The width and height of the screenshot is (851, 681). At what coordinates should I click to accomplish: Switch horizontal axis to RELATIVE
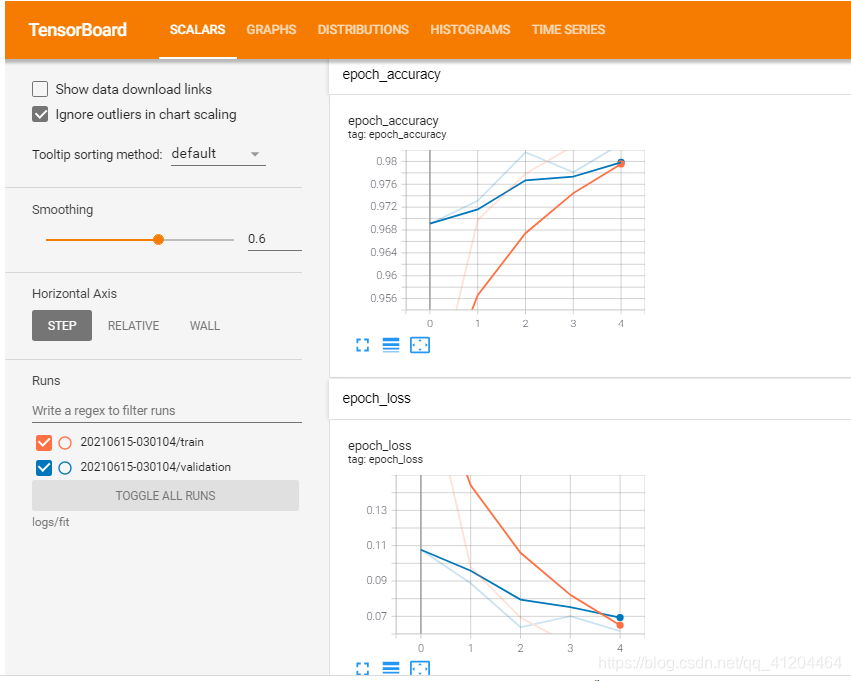click(133, 325)
